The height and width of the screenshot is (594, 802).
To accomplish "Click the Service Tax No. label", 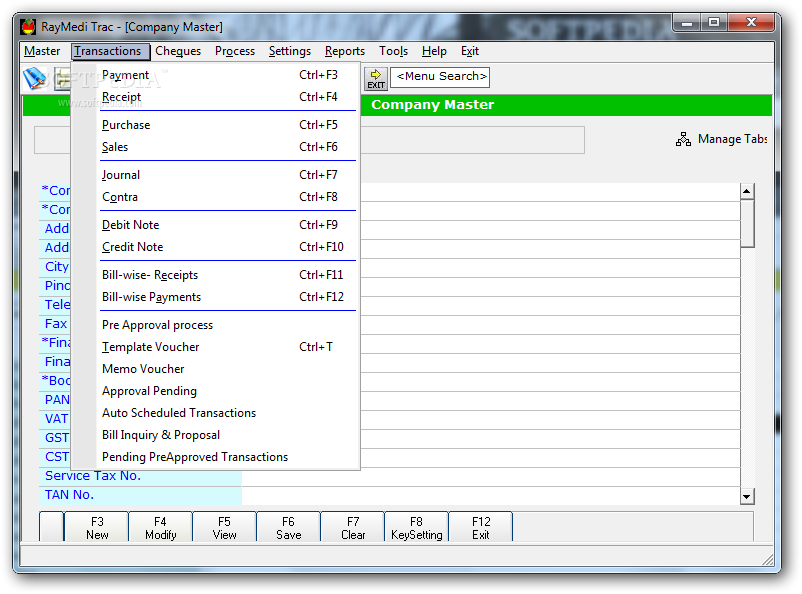I will (93, 476).
